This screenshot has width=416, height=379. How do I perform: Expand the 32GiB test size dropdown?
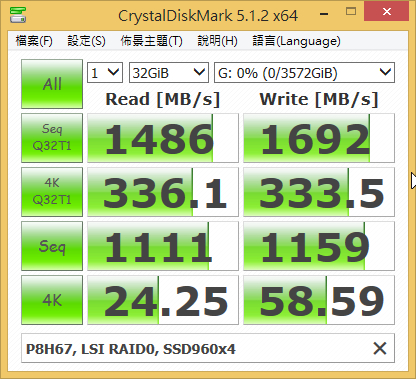(x=169, y=72)
